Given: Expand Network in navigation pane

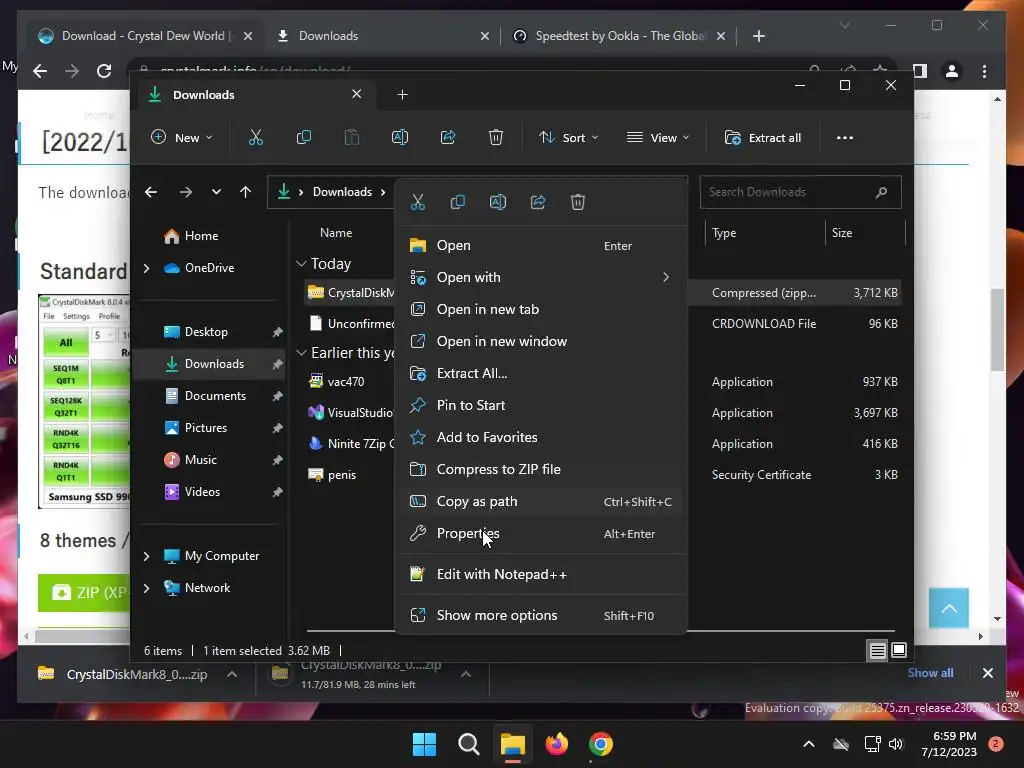Looking at the screenshot, I should 146,588.
